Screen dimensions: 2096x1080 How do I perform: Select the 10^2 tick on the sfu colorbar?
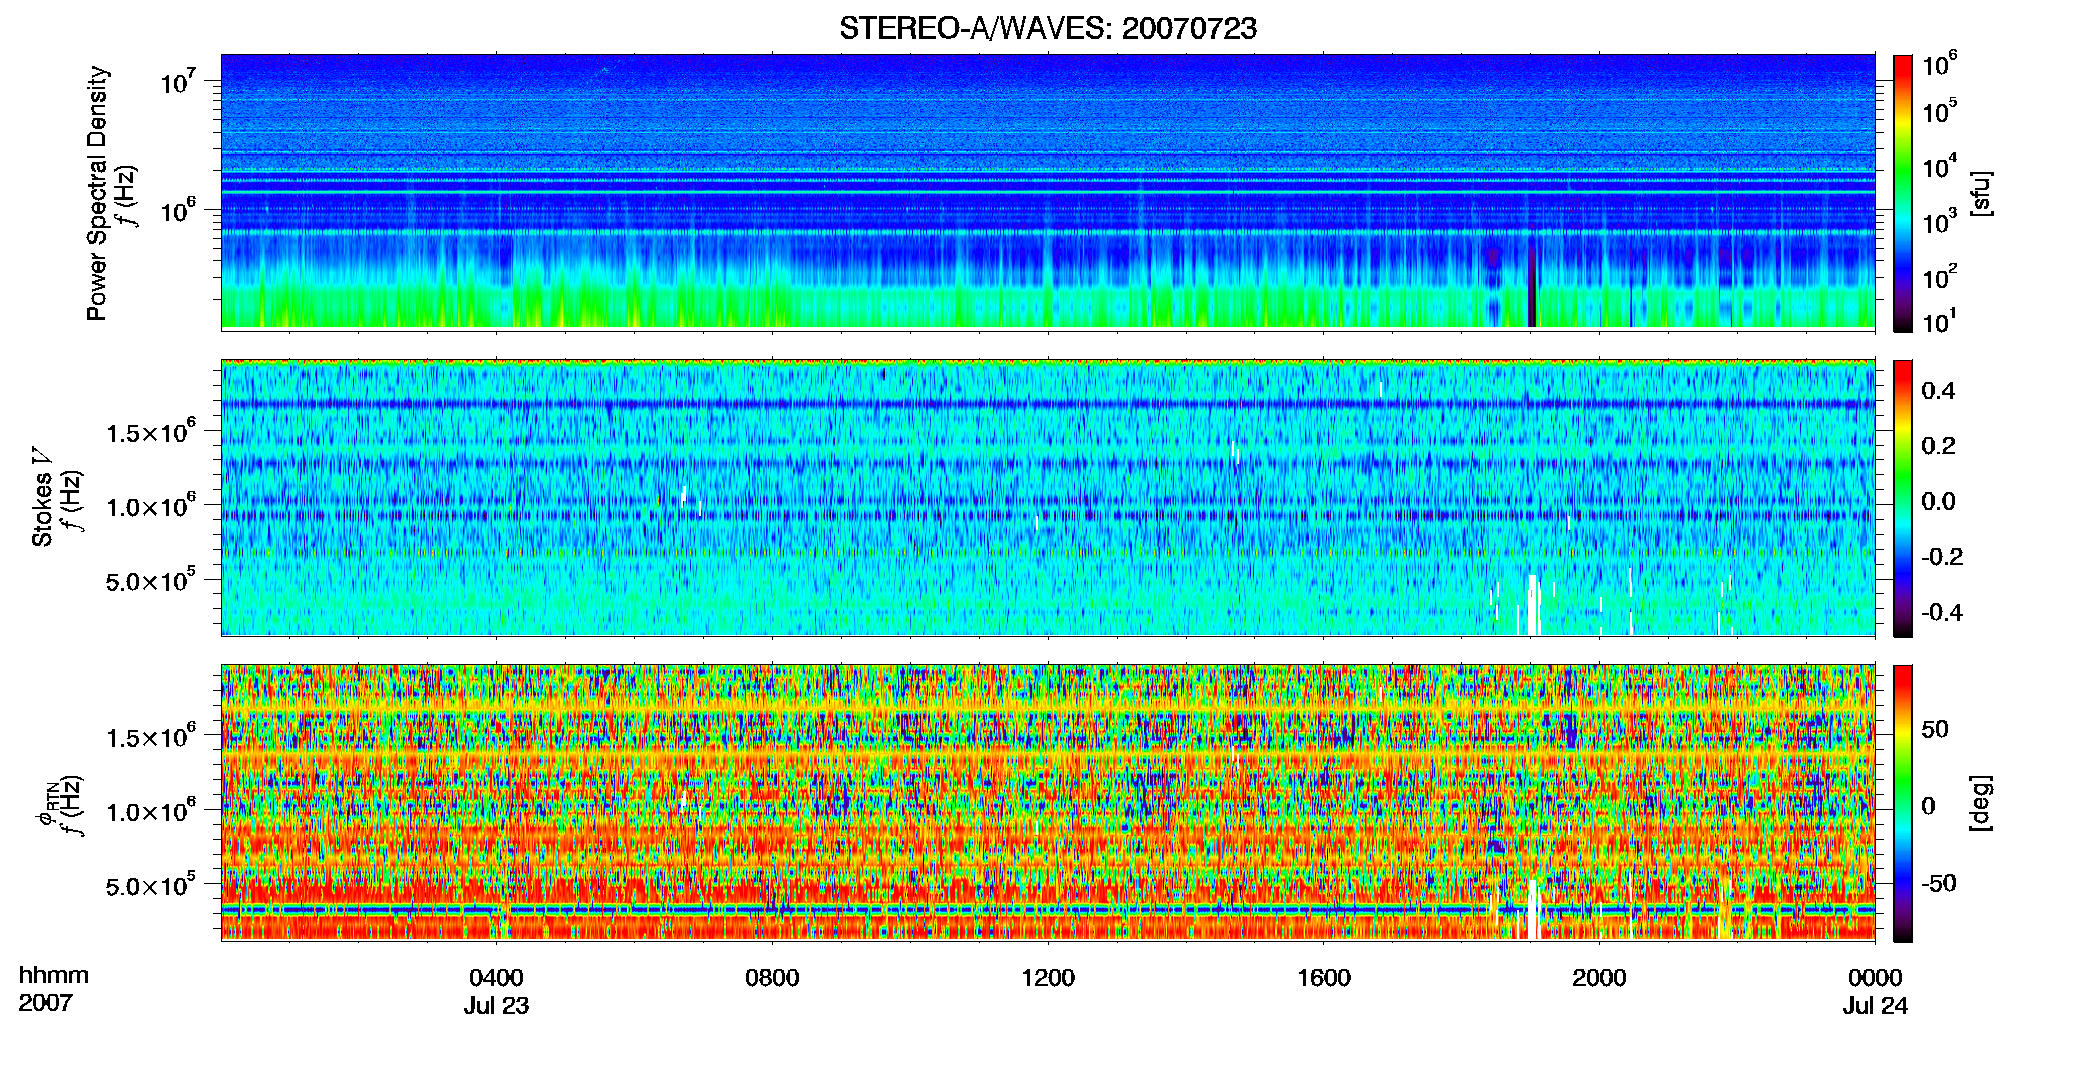(x=1940, y=276)
